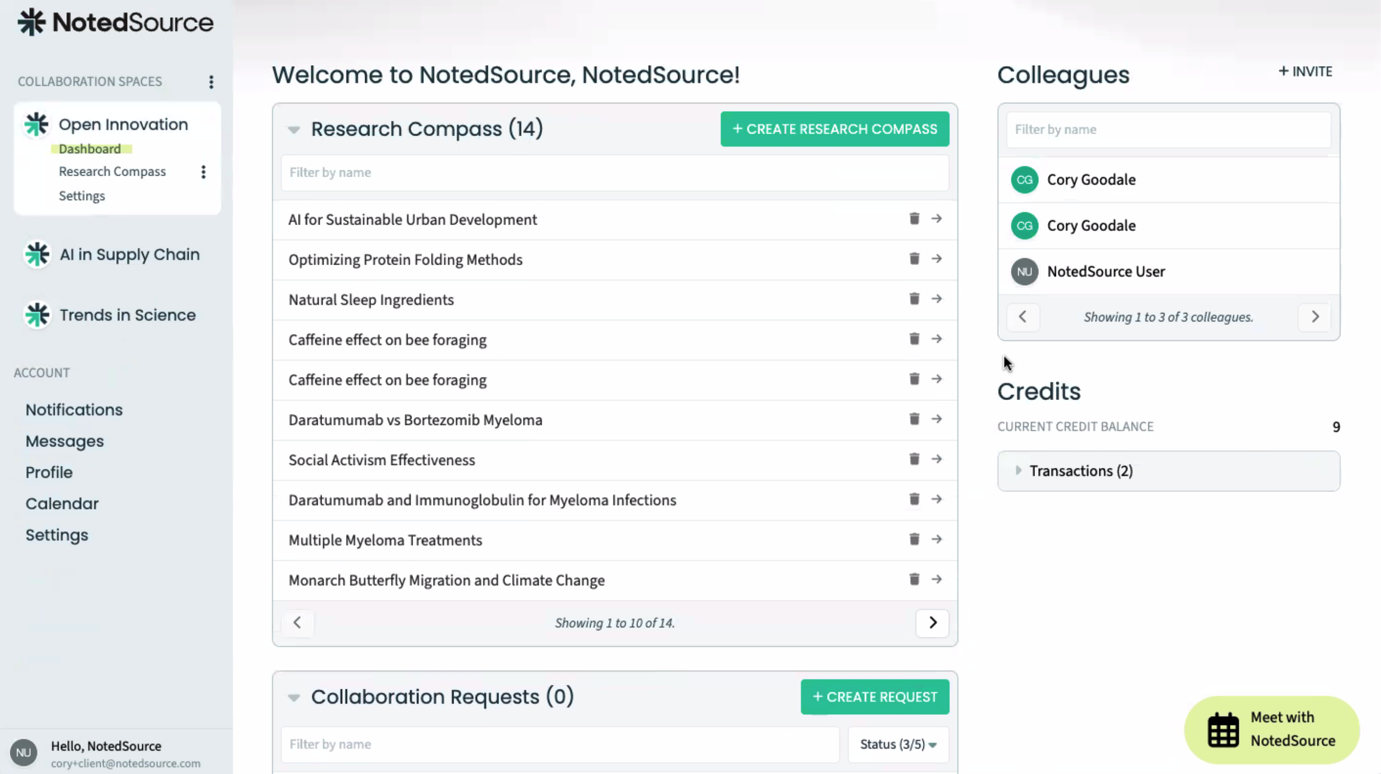Delete Monarch Butterfly Migration entry

[914, 579]
